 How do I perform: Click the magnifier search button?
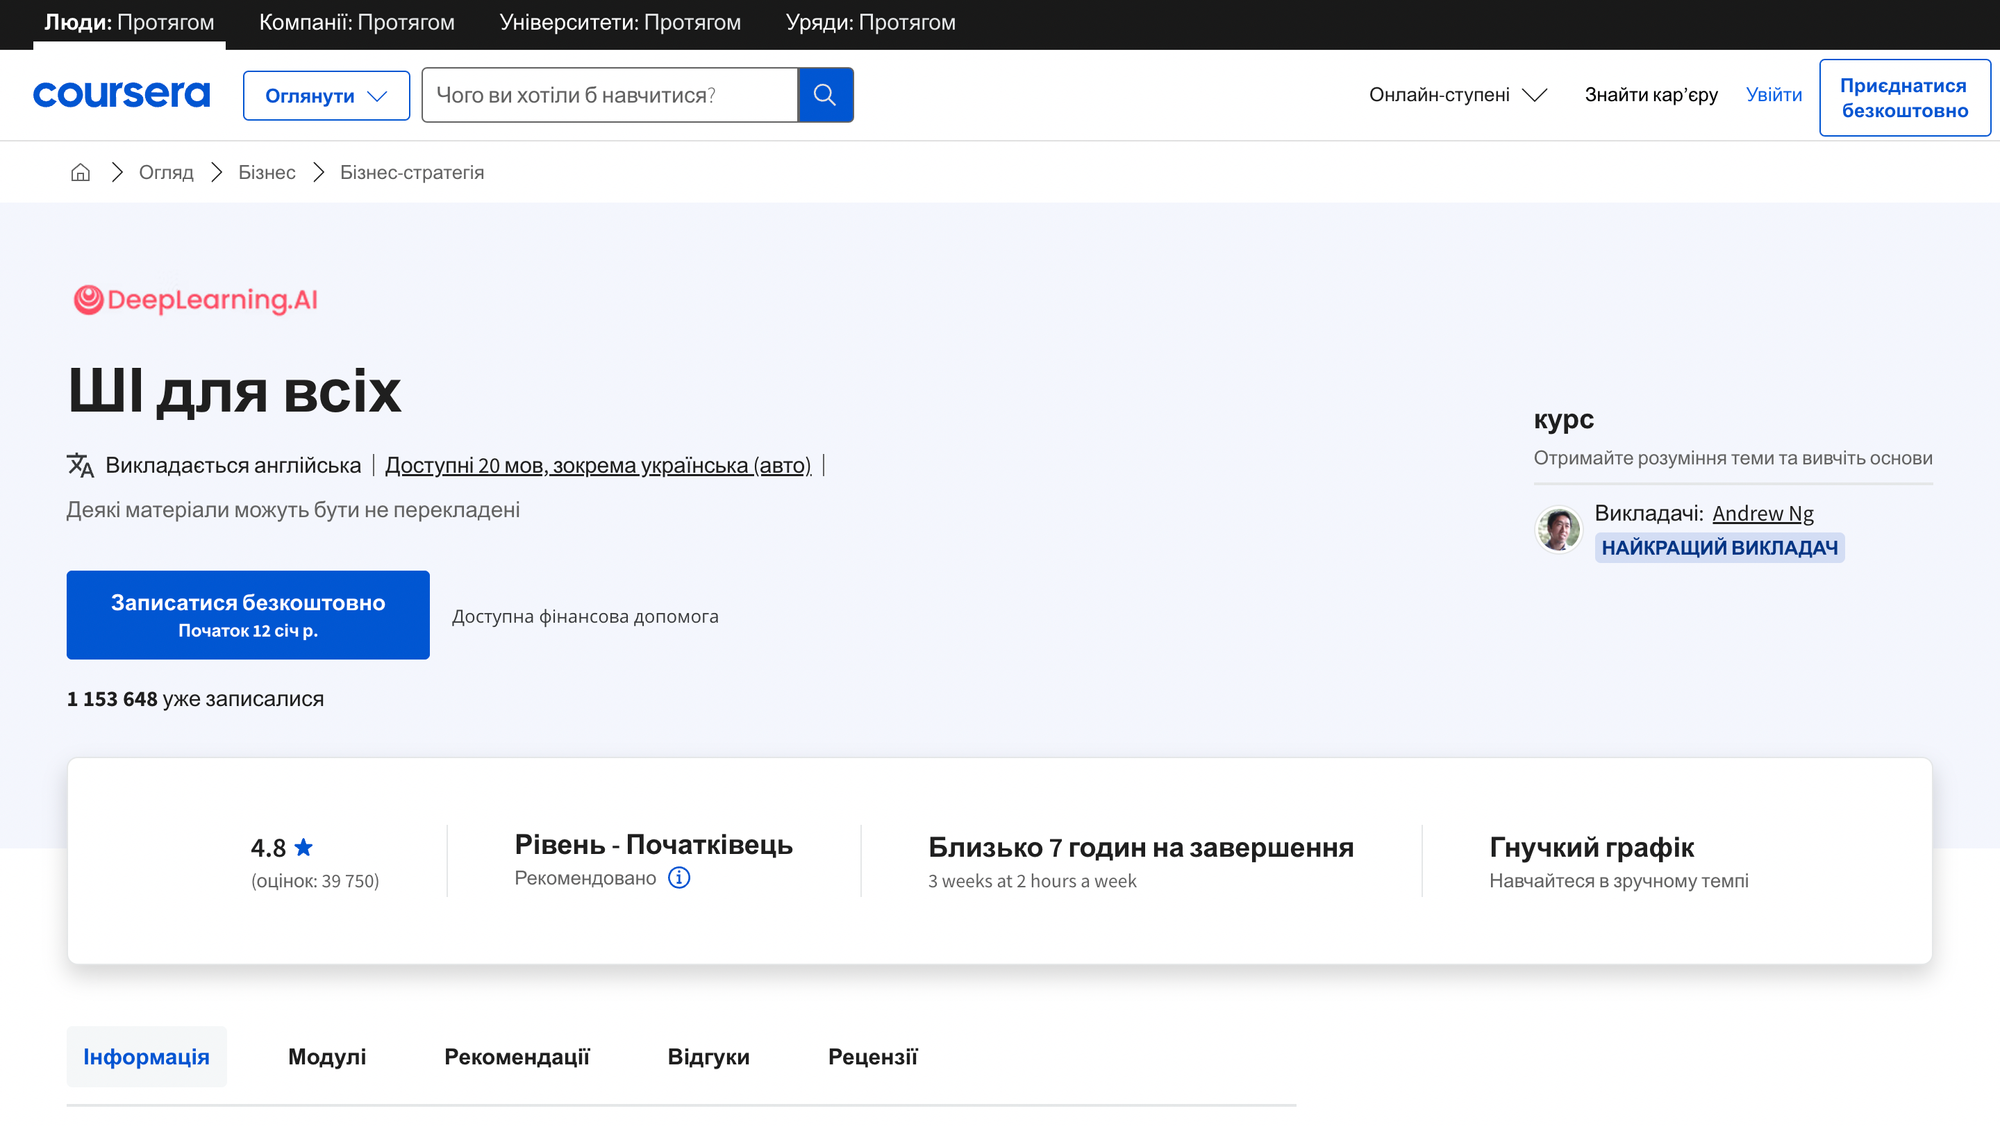[x=825, y=95]
